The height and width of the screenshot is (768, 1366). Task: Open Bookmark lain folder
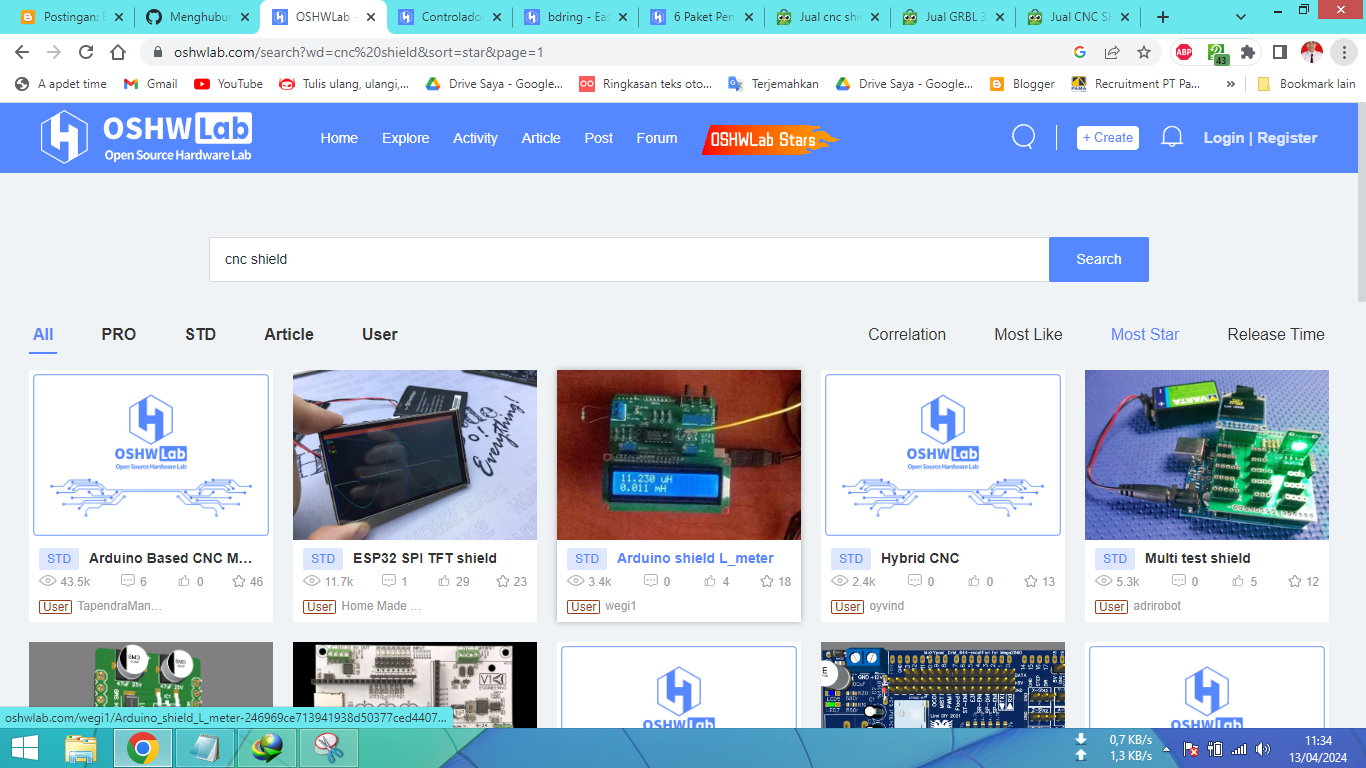point(1306,84)
